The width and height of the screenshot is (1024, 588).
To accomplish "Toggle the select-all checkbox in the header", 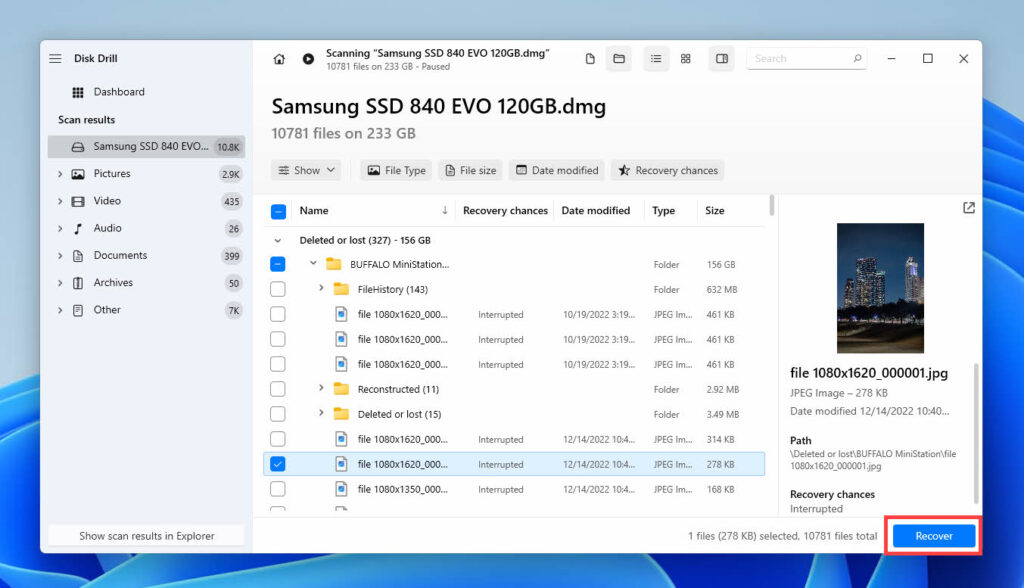I will point(279,210).
